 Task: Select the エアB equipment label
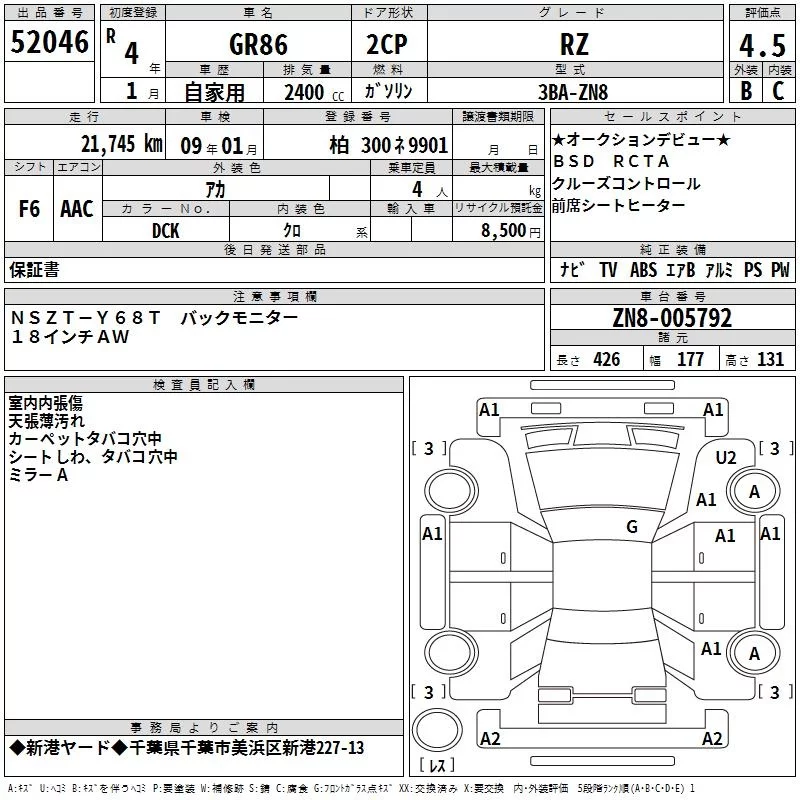[680, 269]
